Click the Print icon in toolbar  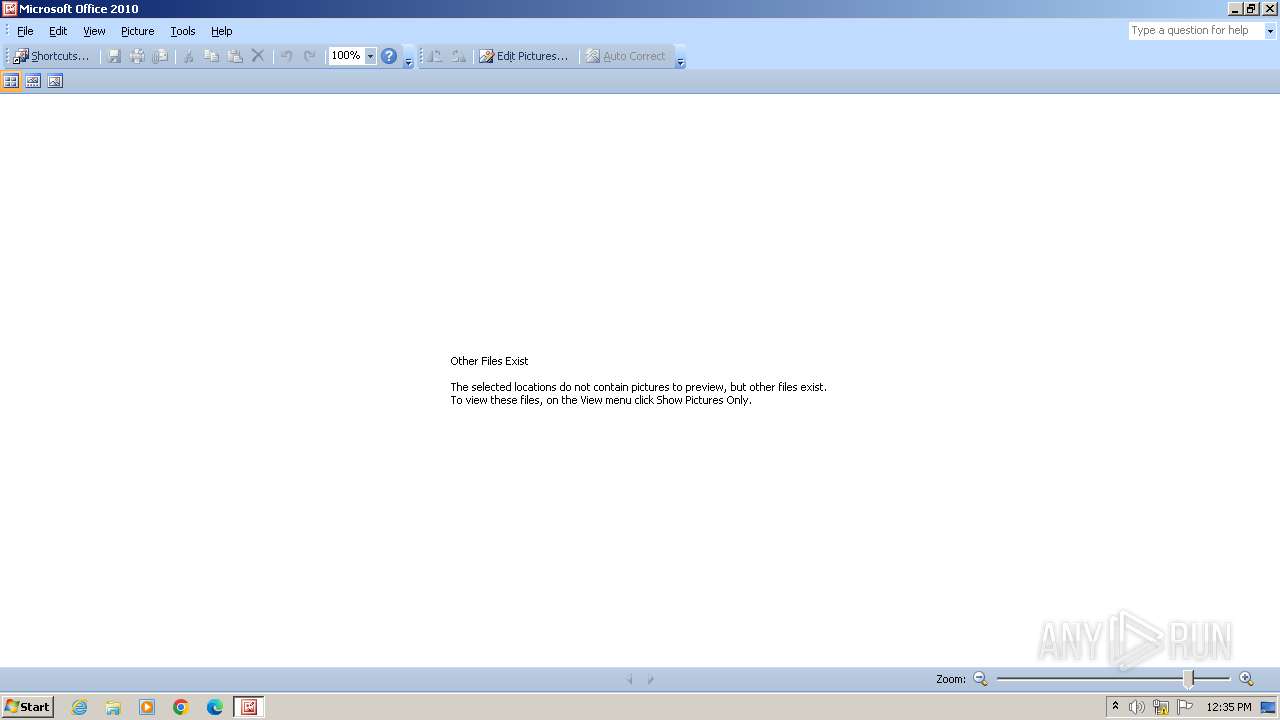[x=137, y=56]
